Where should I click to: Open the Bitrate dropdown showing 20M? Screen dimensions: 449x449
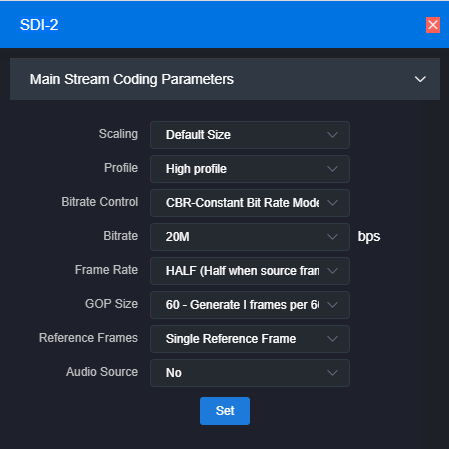click(250, 237)
